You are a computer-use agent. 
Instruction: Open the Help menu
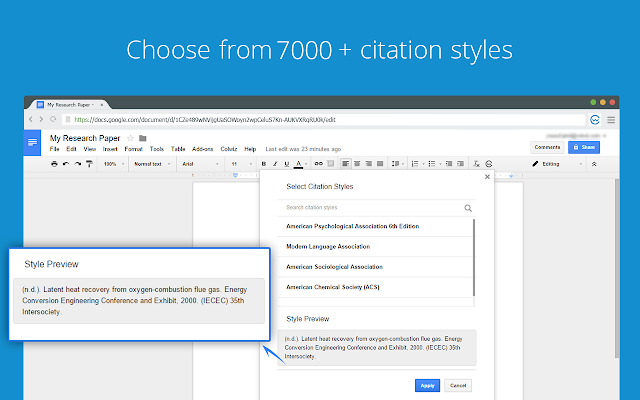point(250,149)
